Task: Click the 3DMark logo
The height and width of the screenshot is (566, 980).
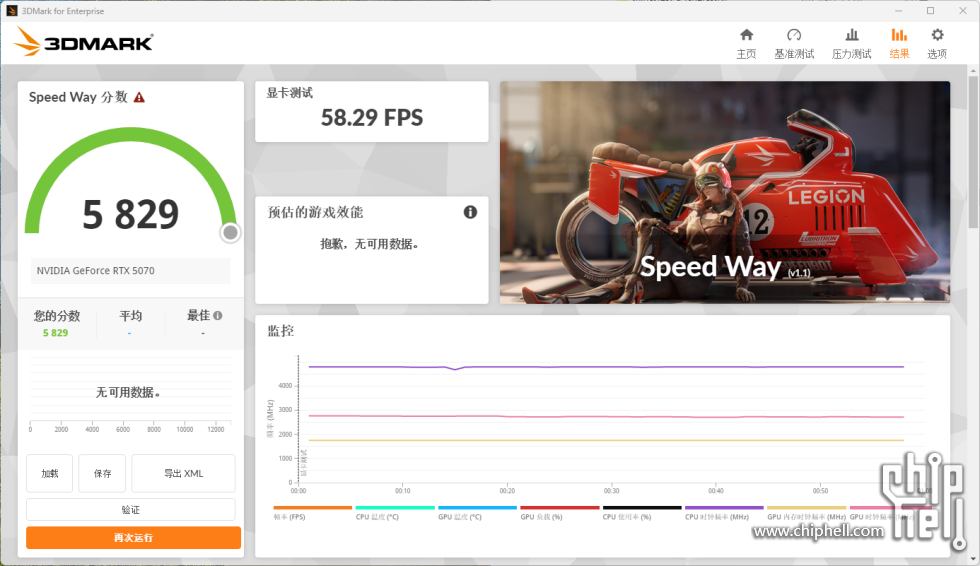Action: click(x=84, y=42)
